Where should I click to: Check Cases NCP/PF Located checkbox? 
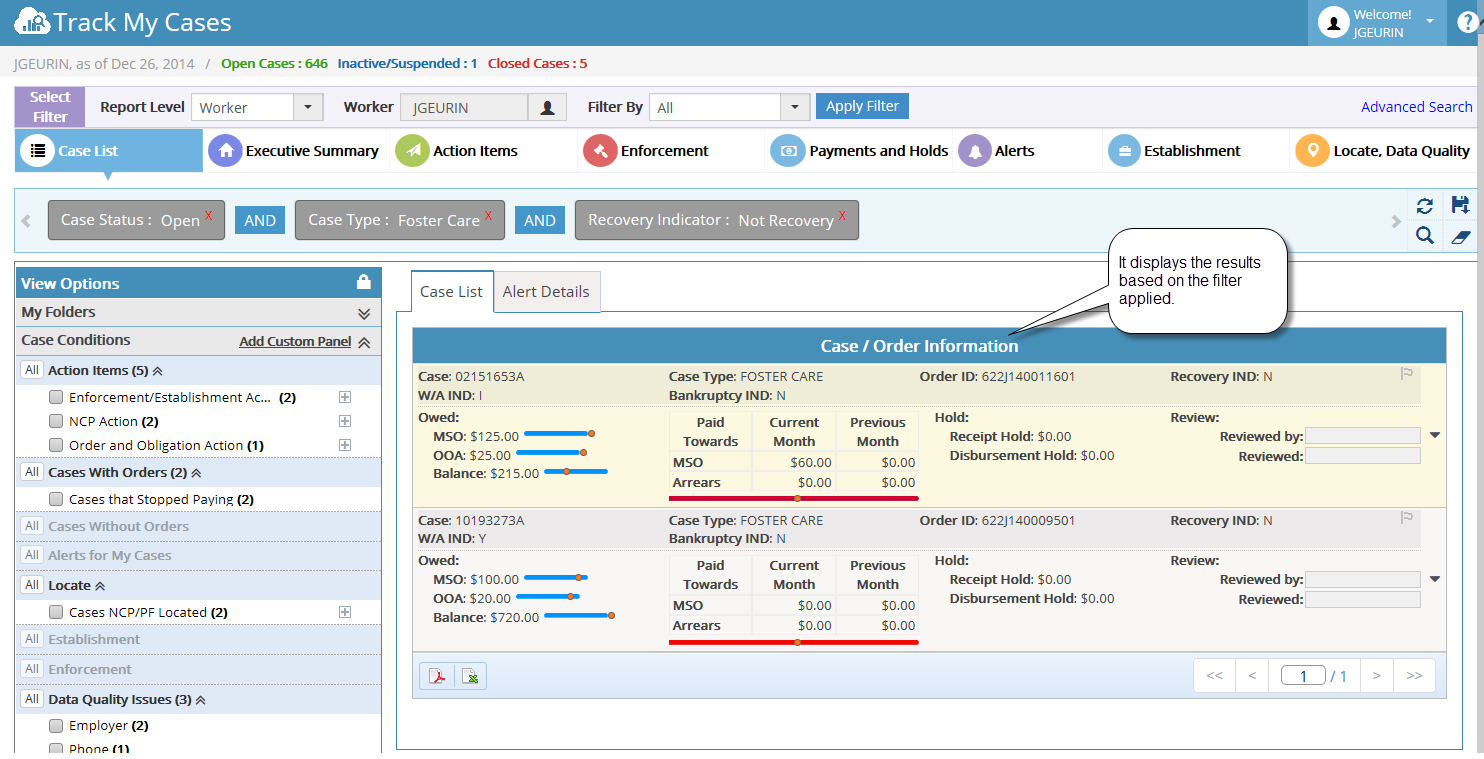click(56, 612)
